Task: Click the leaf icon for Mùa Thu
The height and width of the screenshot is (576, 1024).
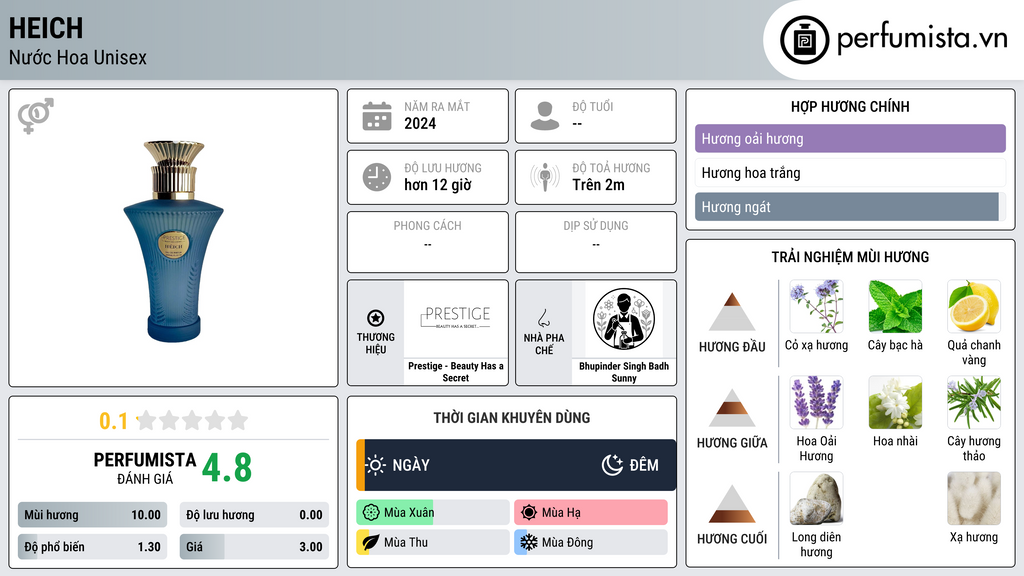Action: (x=371, y=542)
